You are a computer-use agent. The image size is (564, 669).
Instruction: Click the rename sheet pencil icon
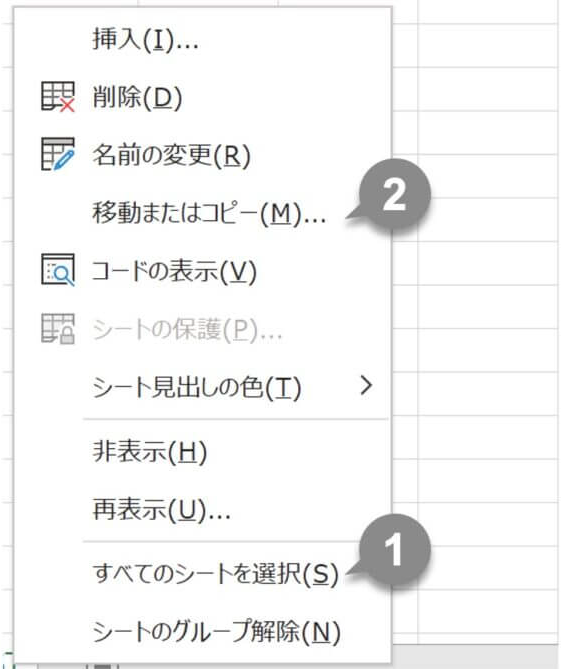tap(58, 154)
